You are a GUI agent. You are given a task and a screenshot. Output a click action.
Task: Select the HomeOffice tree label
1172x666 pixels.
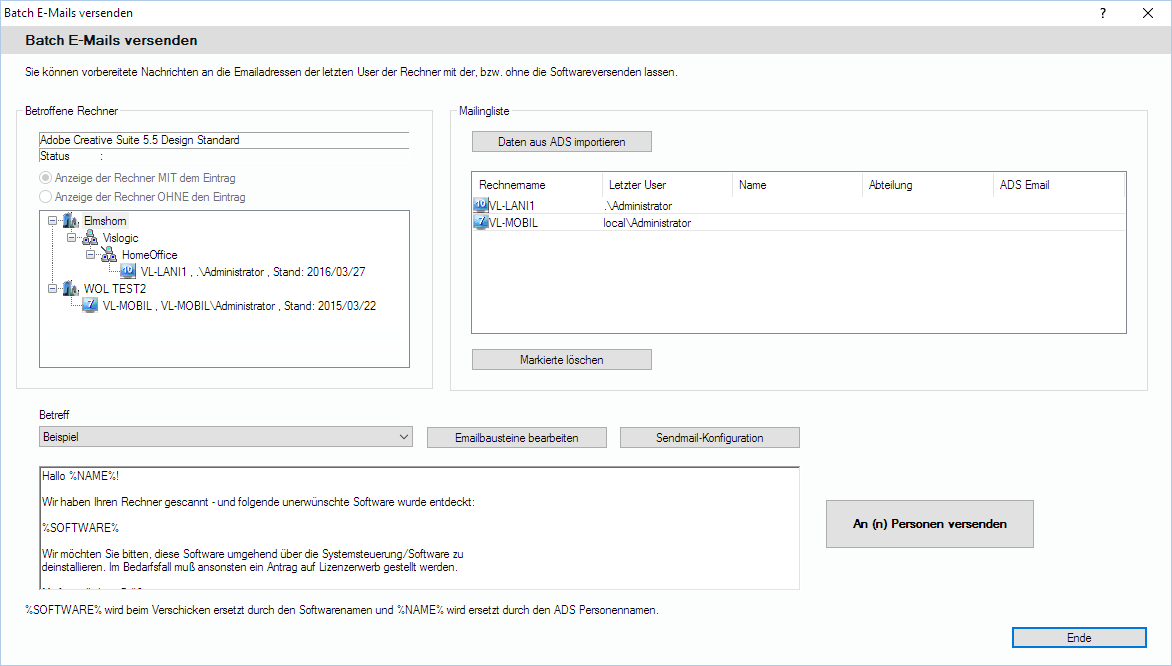pos(149,255)
